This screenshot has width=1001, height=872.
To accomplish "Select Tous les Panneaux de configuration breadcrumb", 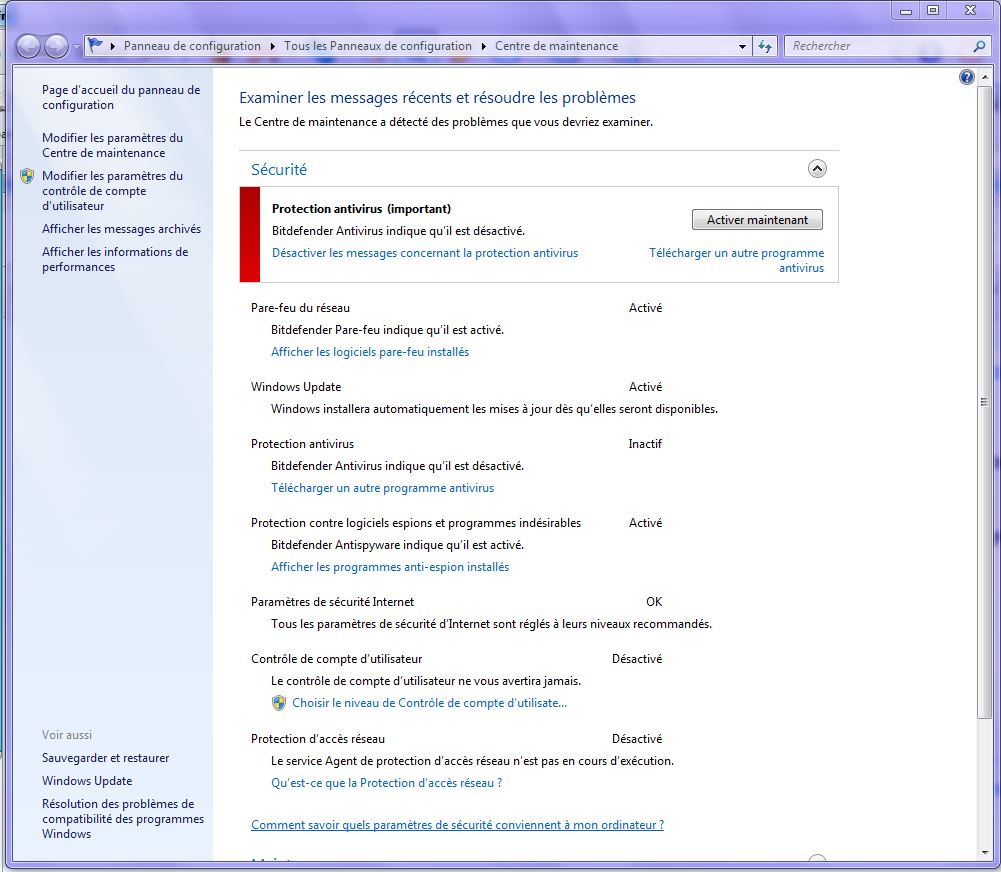I will point(378,46).
